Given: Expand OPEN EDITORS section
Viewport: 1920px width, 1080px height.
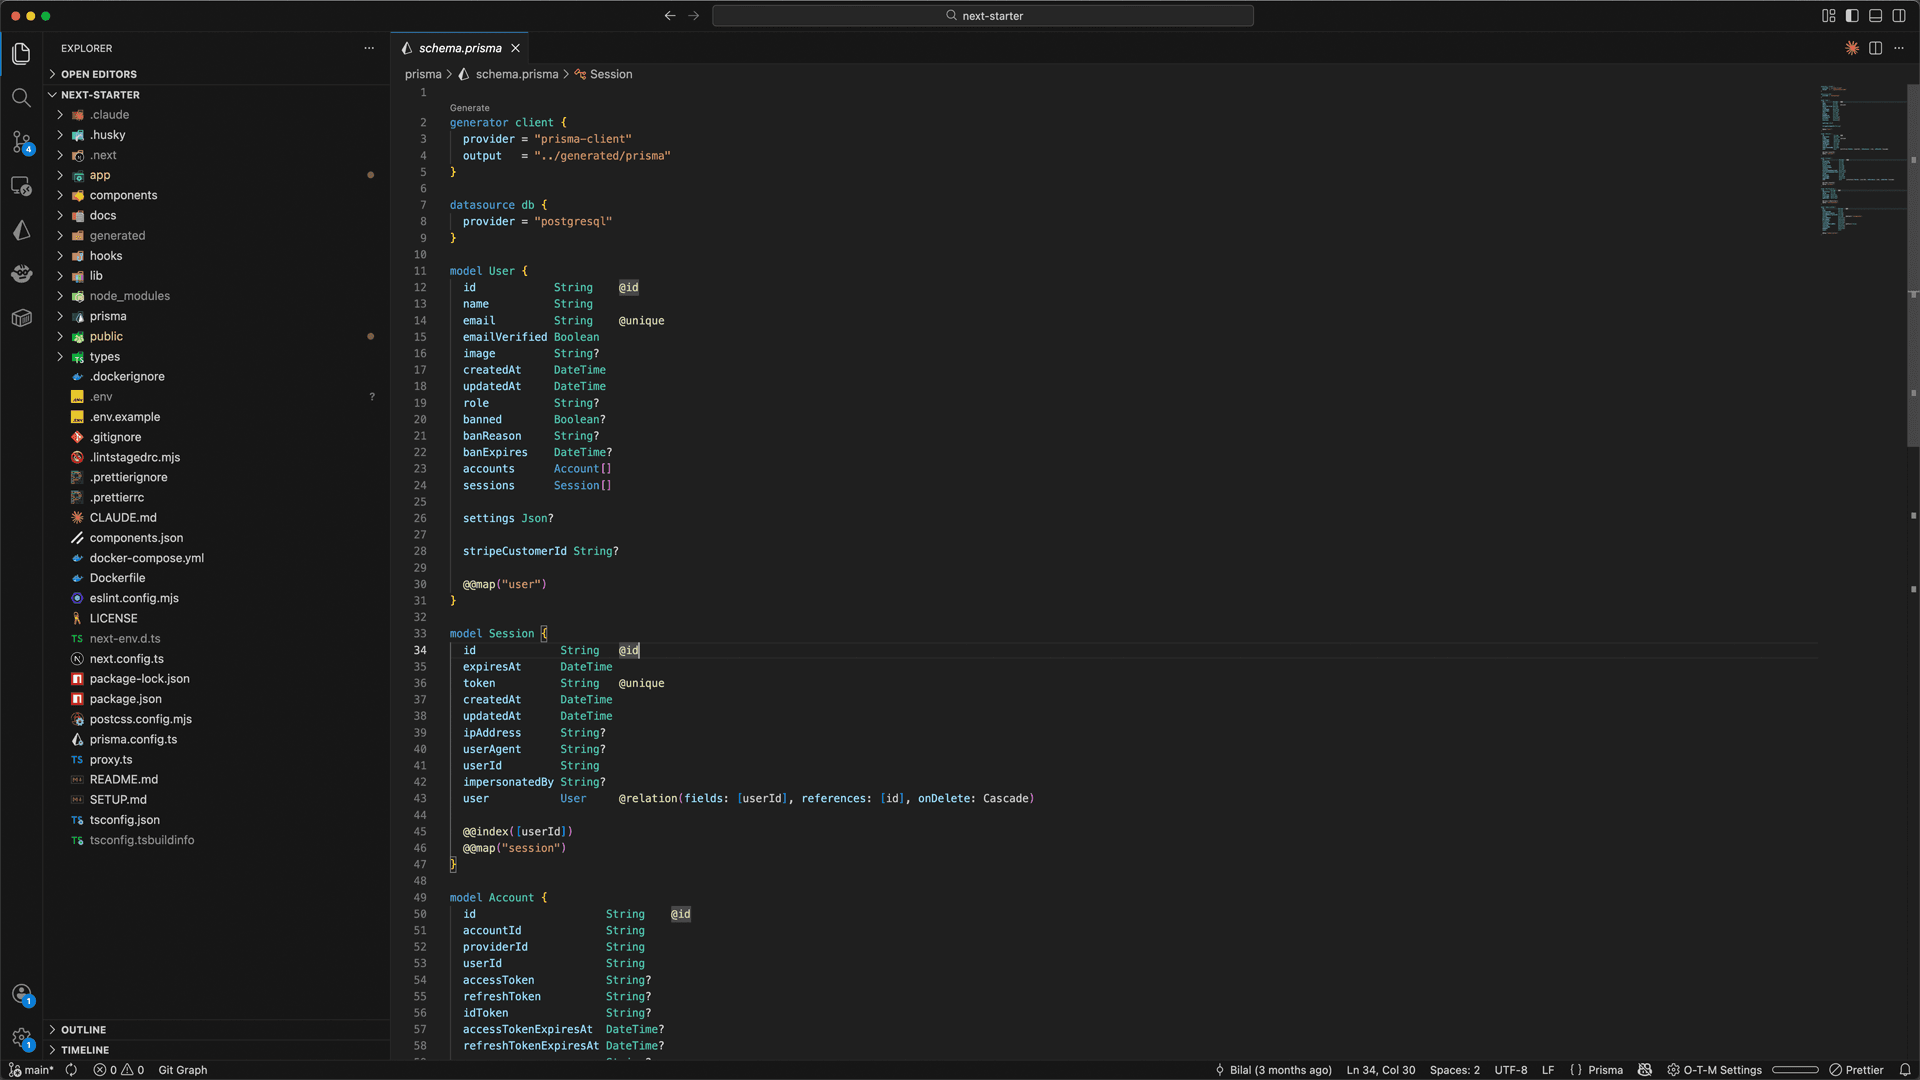Looking at the screenshot, I should click(98, 74).
